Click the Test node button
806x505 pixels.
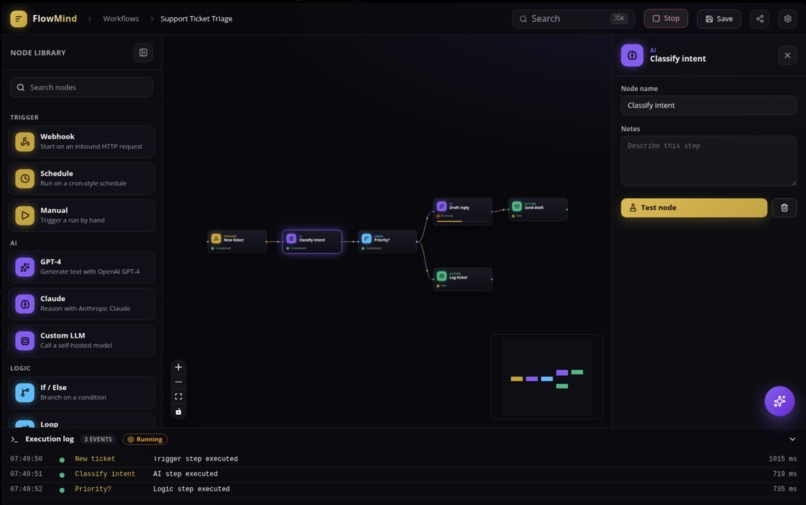coord(693,208)
